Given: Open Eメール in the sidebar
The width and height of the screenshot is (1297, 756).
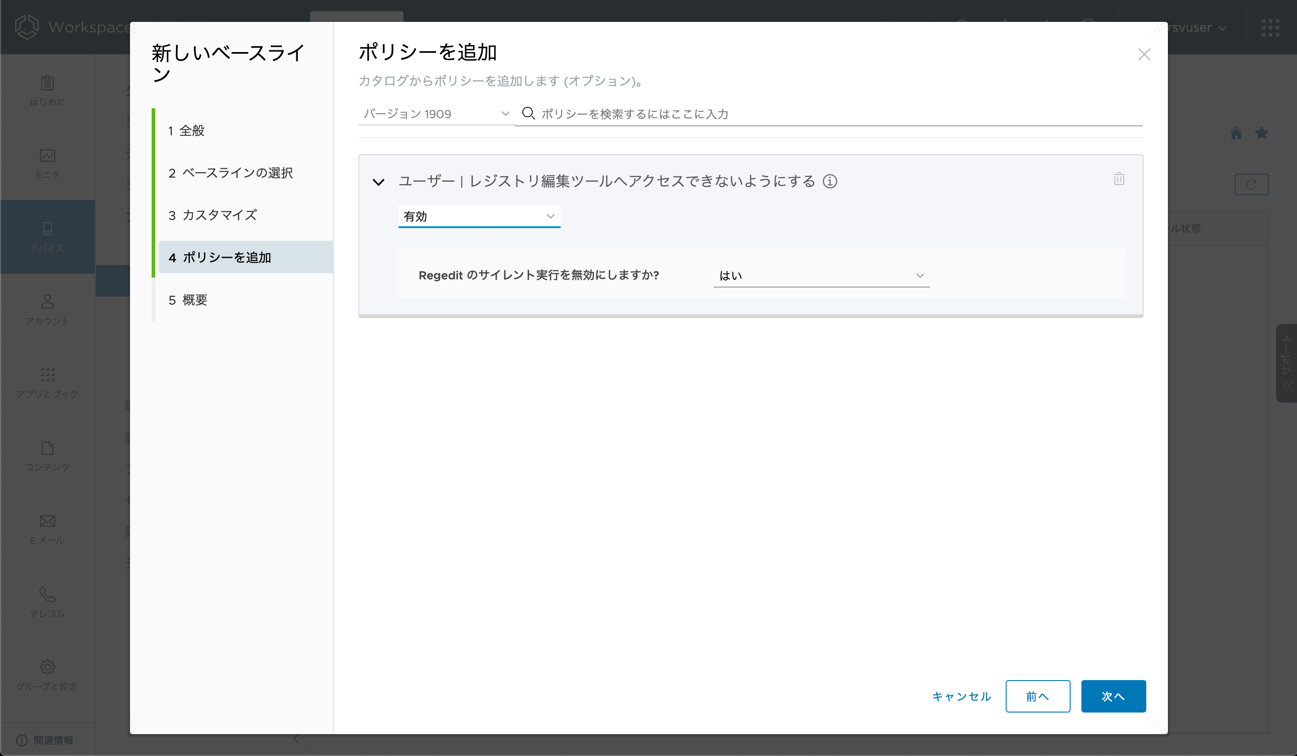Looking at the screenshot, I should 47,529.
